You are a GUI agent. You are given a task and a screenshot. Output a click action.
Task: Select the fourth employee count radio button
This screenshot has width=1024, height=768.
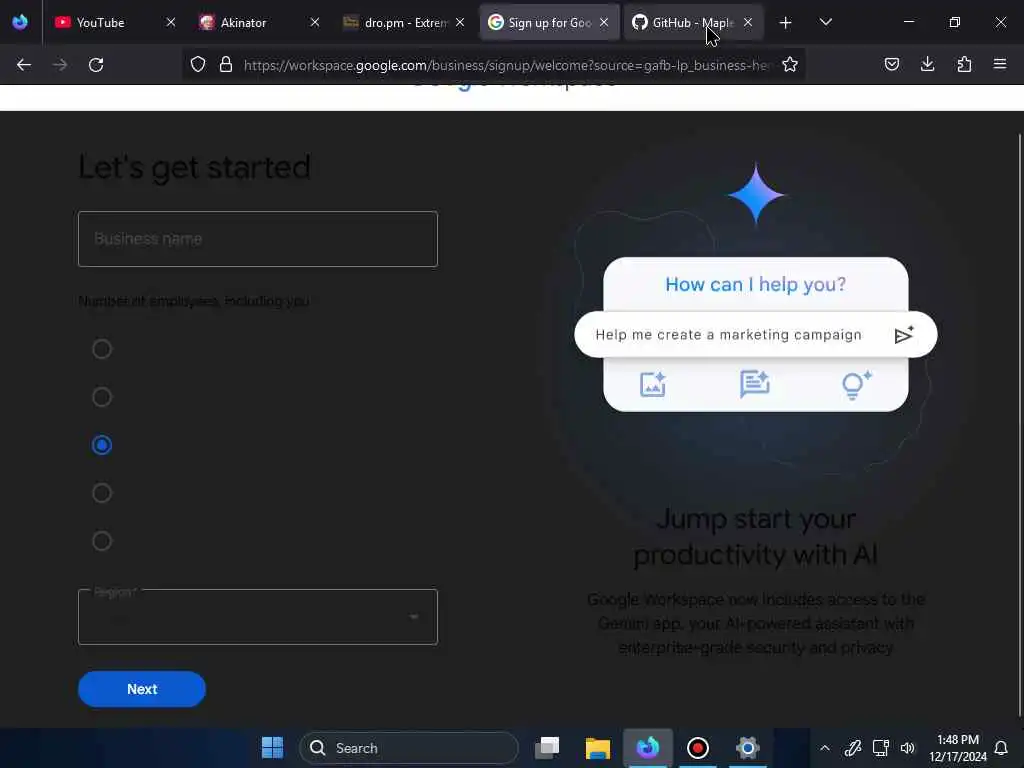pyautogui.click(x=102, y=493)
